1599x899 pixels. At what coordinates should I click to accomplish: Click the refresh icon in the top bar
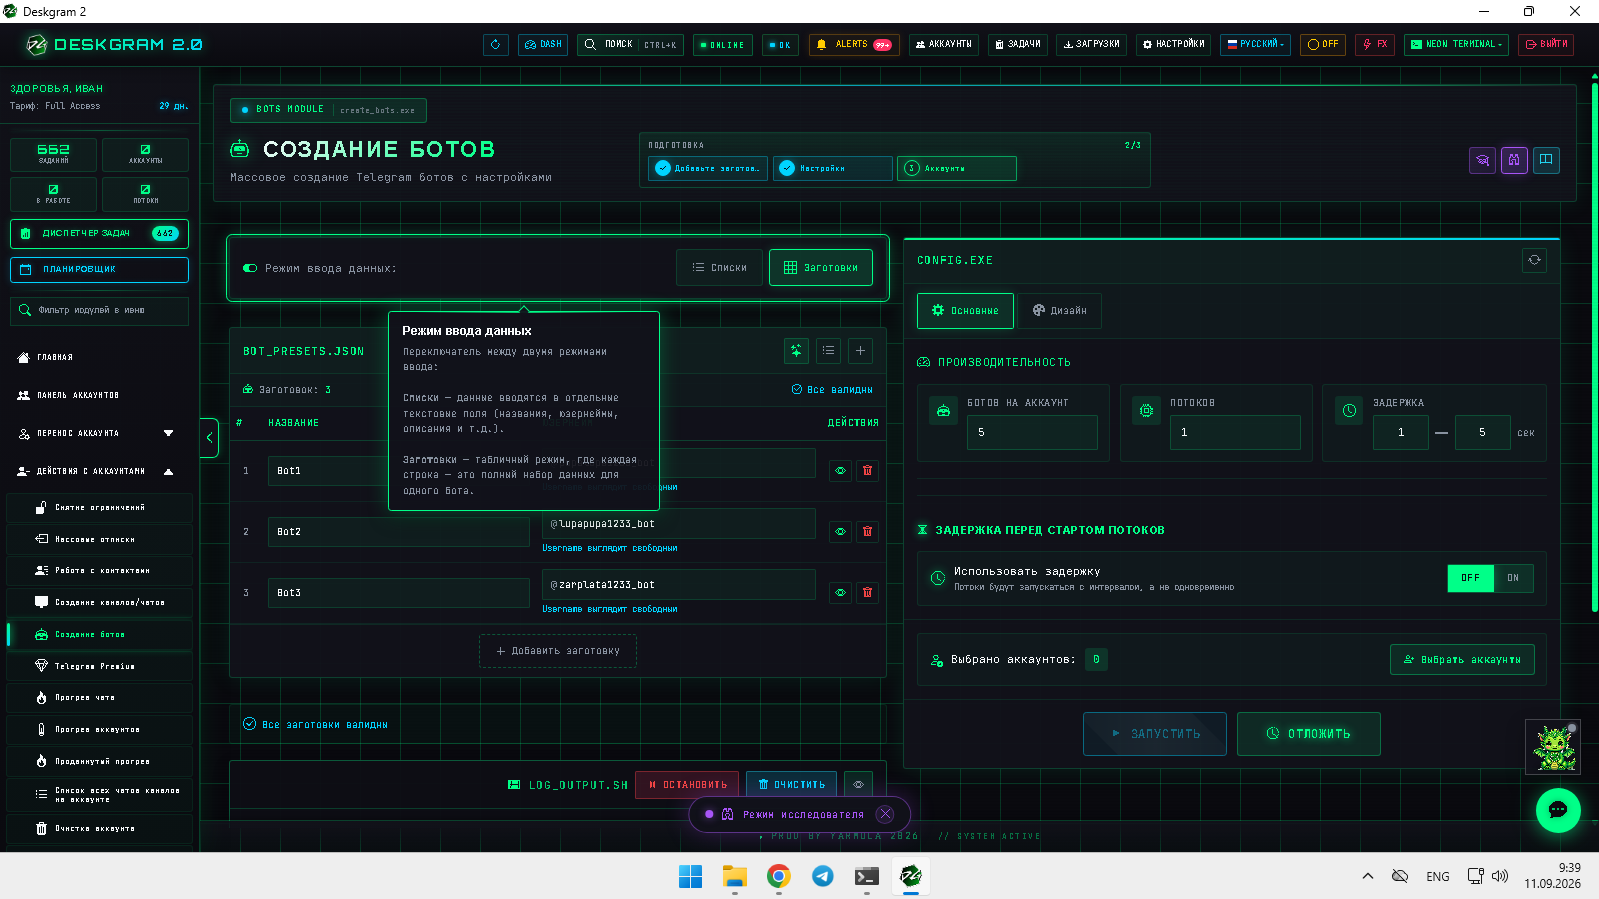[495, 45]
